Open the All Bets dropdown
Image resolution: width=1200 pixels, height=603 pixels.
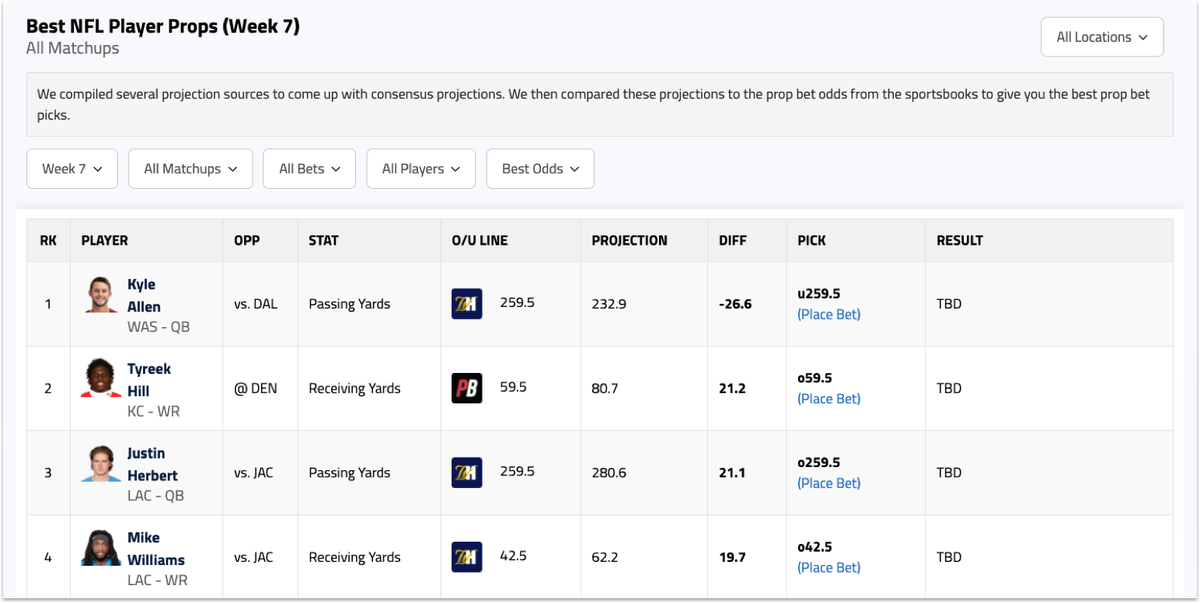309,169
